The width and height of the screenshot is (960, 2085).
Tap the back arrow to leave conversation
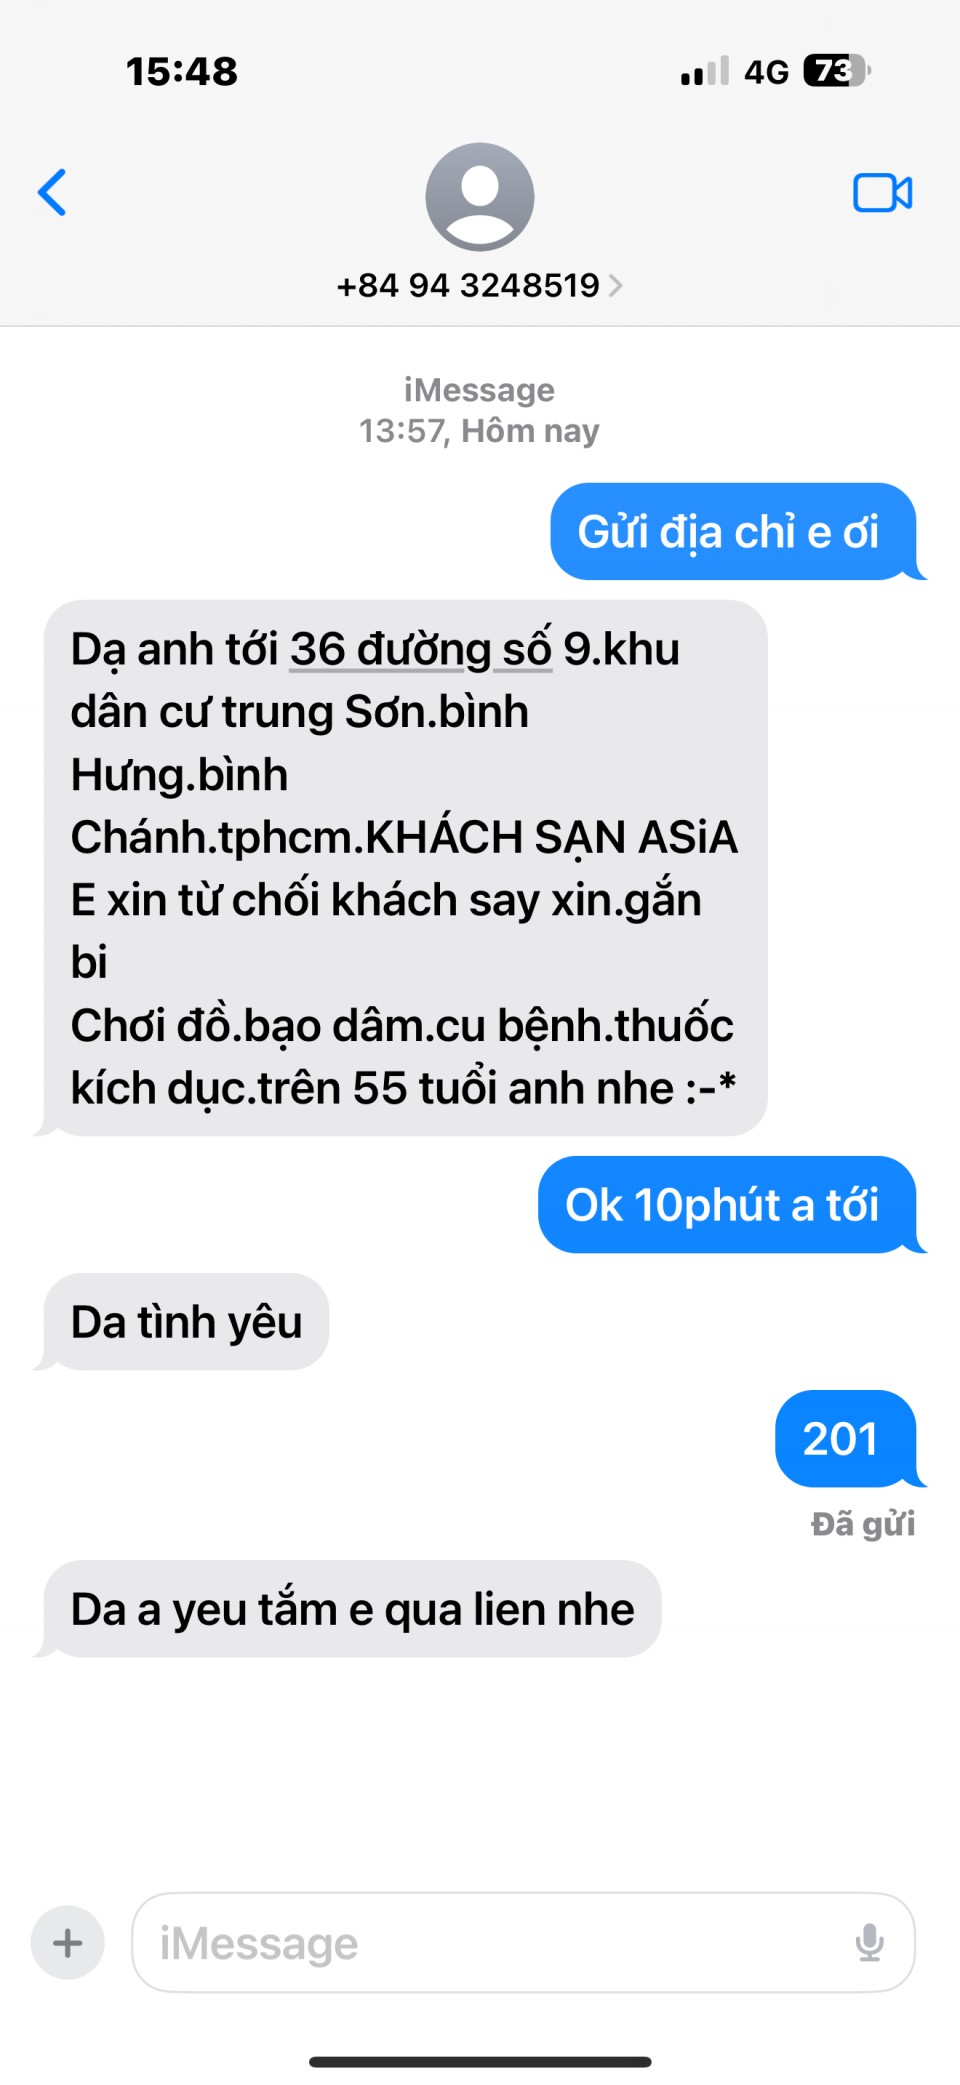(x=52, y=192)
